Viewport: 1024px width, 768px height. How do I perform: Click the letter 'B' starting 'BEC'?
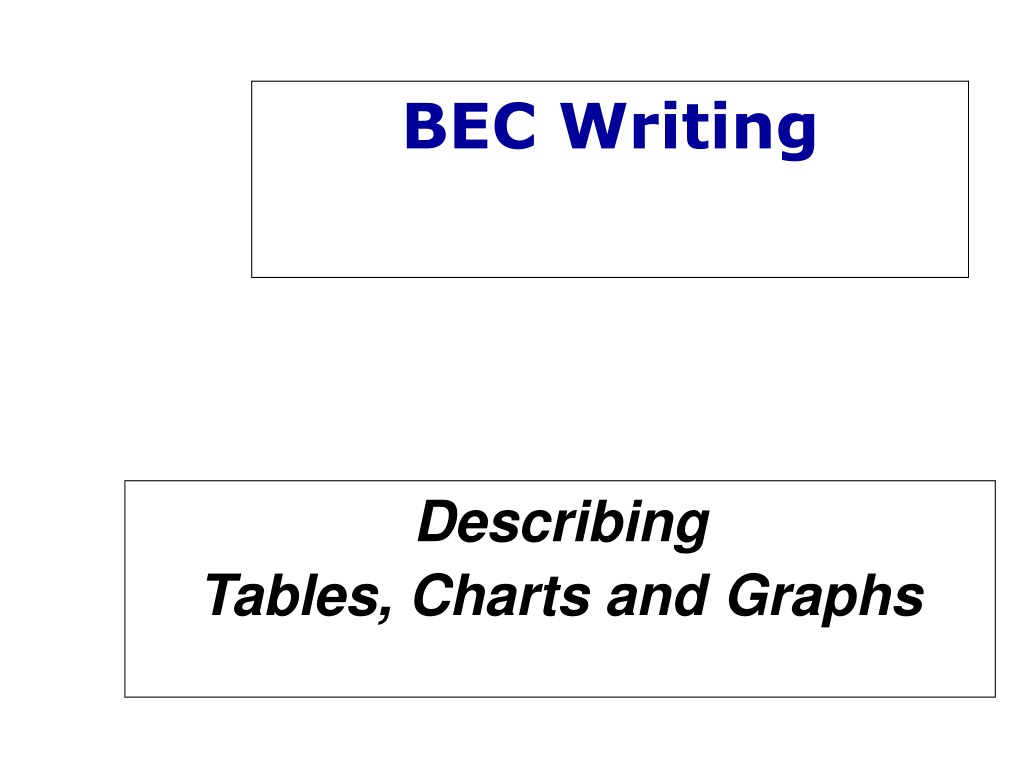point(426,126)
